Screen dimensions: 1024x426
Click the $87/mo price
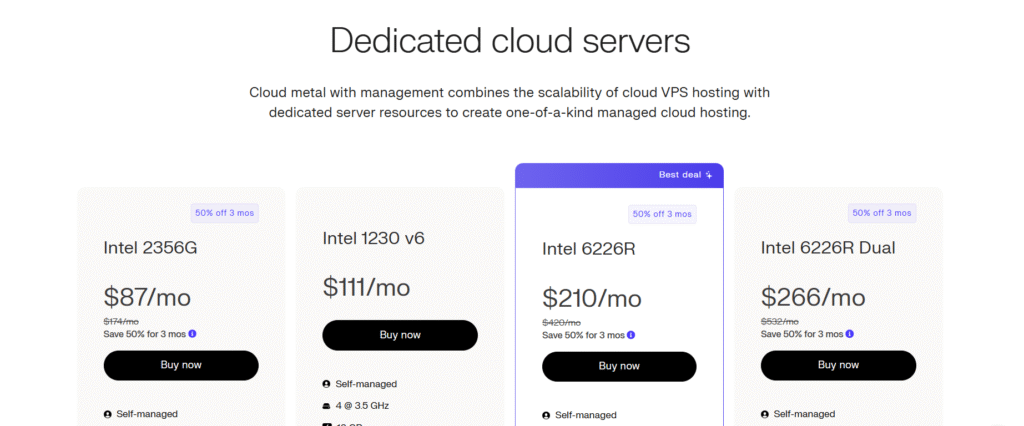click(x=147, y=297)
